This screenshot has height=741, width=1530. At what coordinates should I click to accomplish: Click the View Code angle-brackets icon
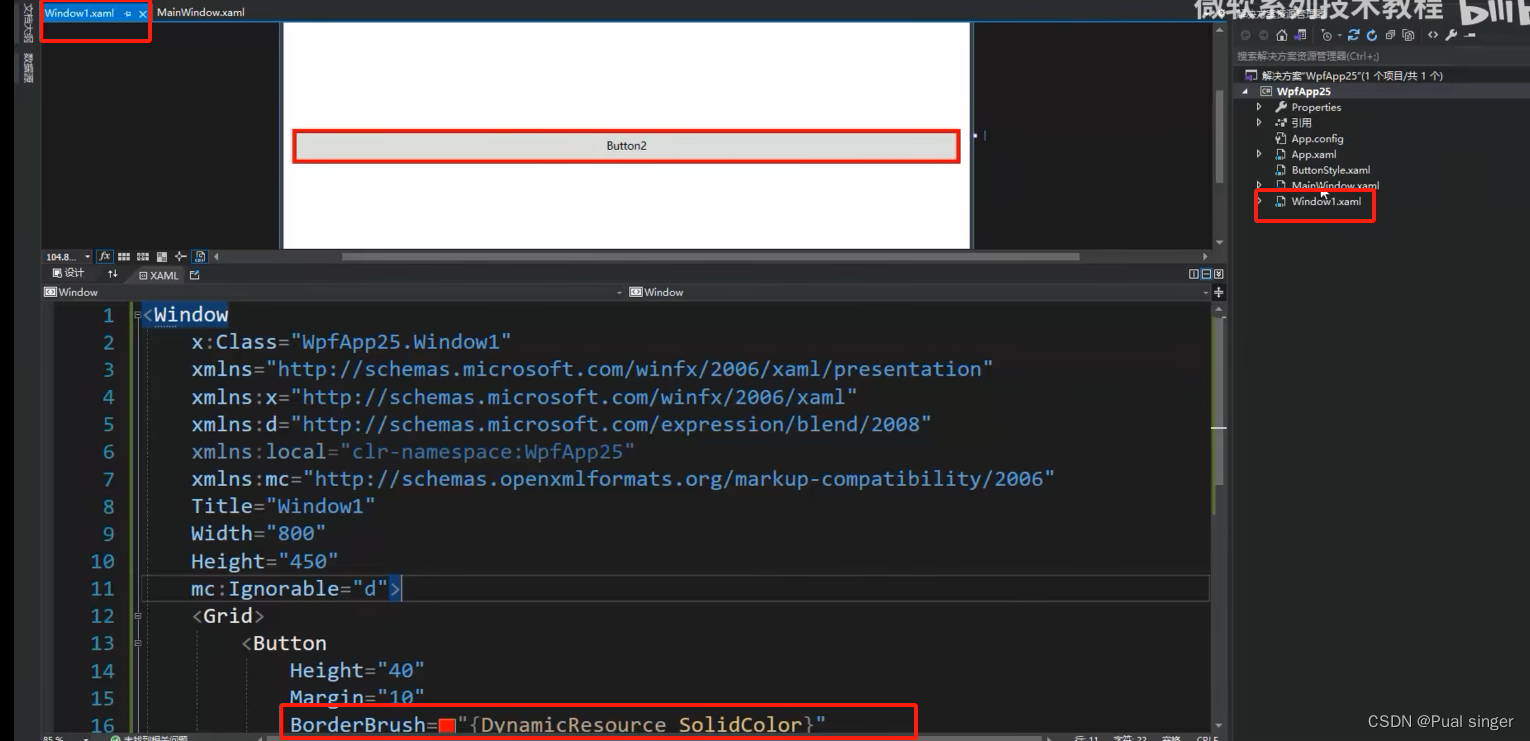[1433, 35]
